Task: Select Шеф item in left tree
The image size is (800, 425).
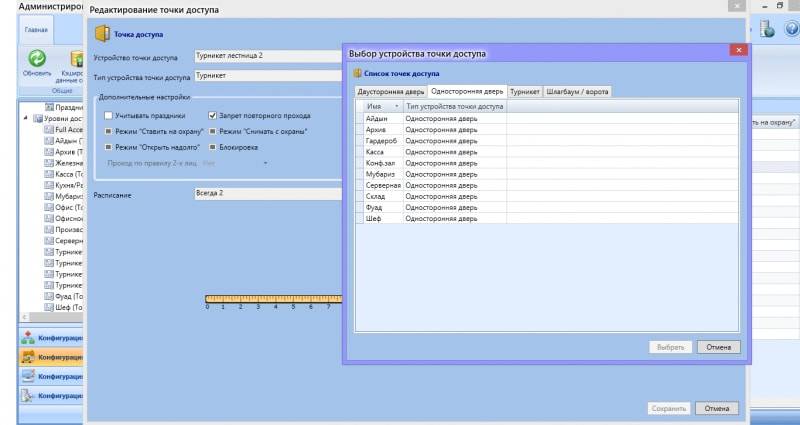Action: pos(69,308)
